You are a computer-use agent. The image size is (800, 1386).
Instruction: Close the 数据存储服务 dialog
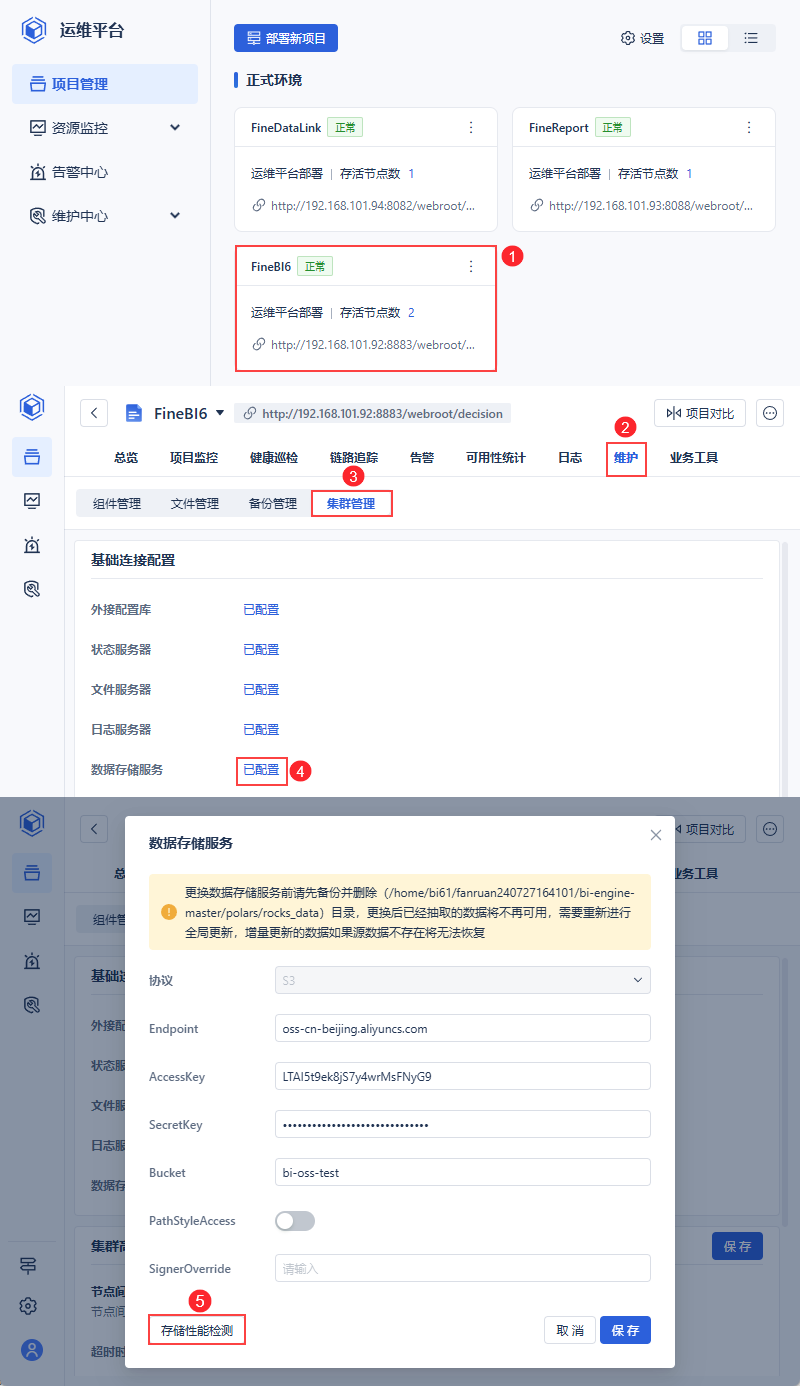pos(656,835)
